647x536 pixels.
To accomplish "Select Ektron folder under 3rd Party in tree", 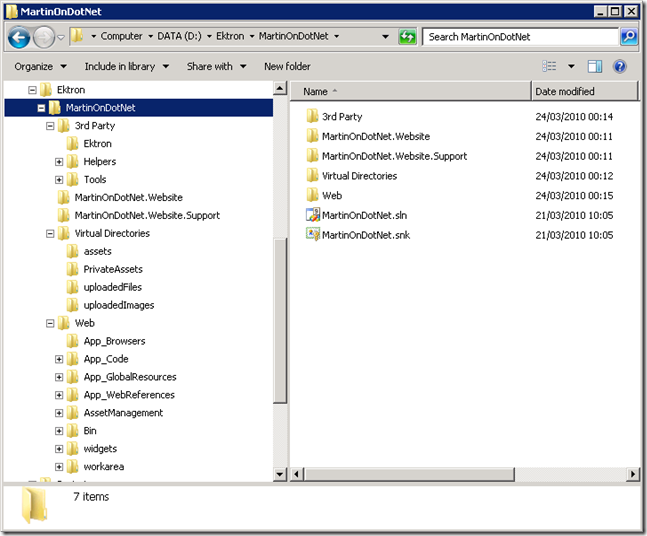I will click(89, 144).
